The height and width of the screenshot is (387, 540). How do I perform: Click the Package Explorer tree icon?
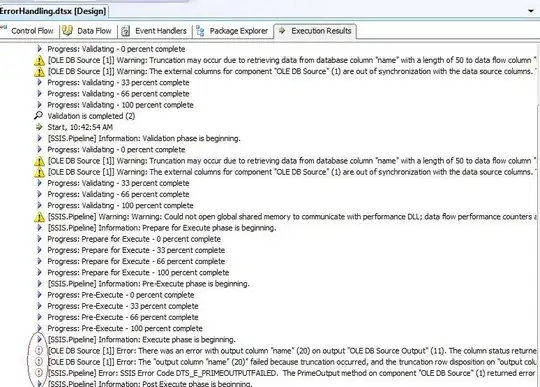click(200, 31)
